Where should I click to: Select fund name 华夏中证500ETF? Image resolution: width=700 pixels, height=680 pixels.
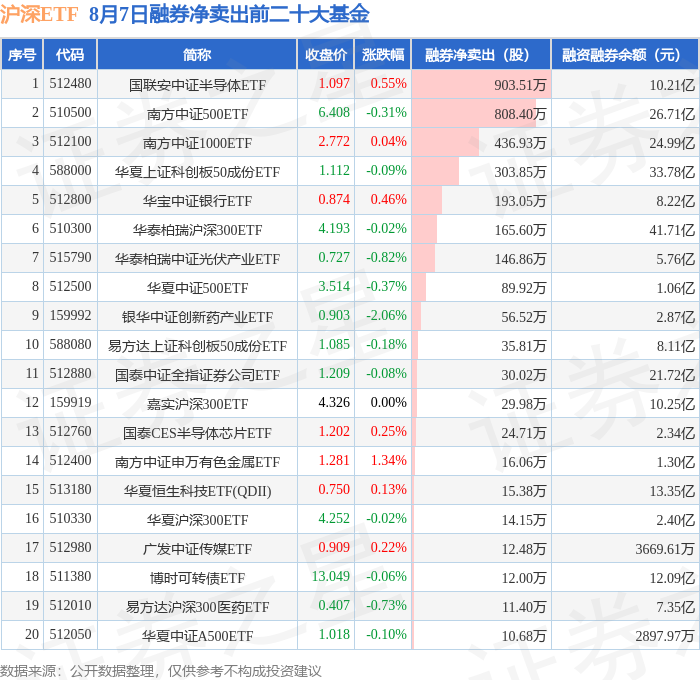click(197, 288)
